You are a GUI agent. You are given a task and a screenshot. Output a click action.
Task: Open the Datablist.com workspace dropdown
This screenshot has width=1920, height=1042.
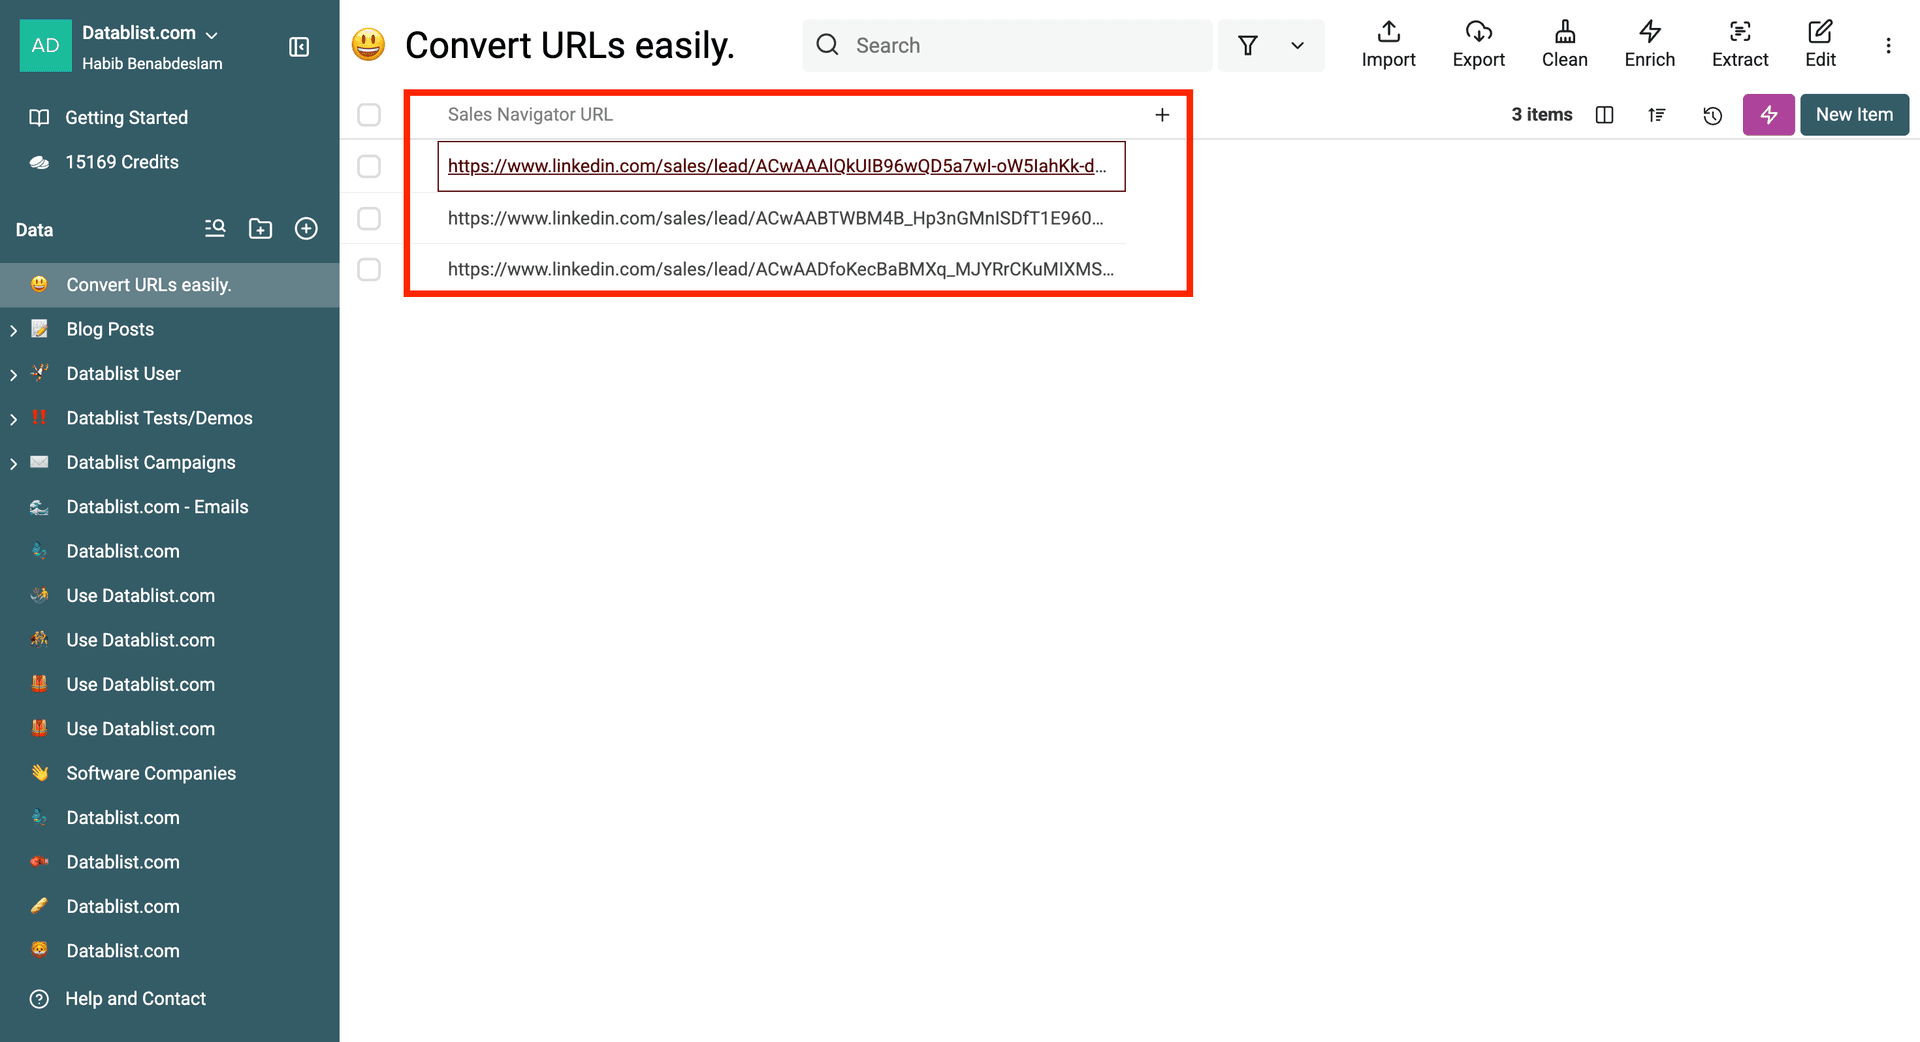pos(148,32)
